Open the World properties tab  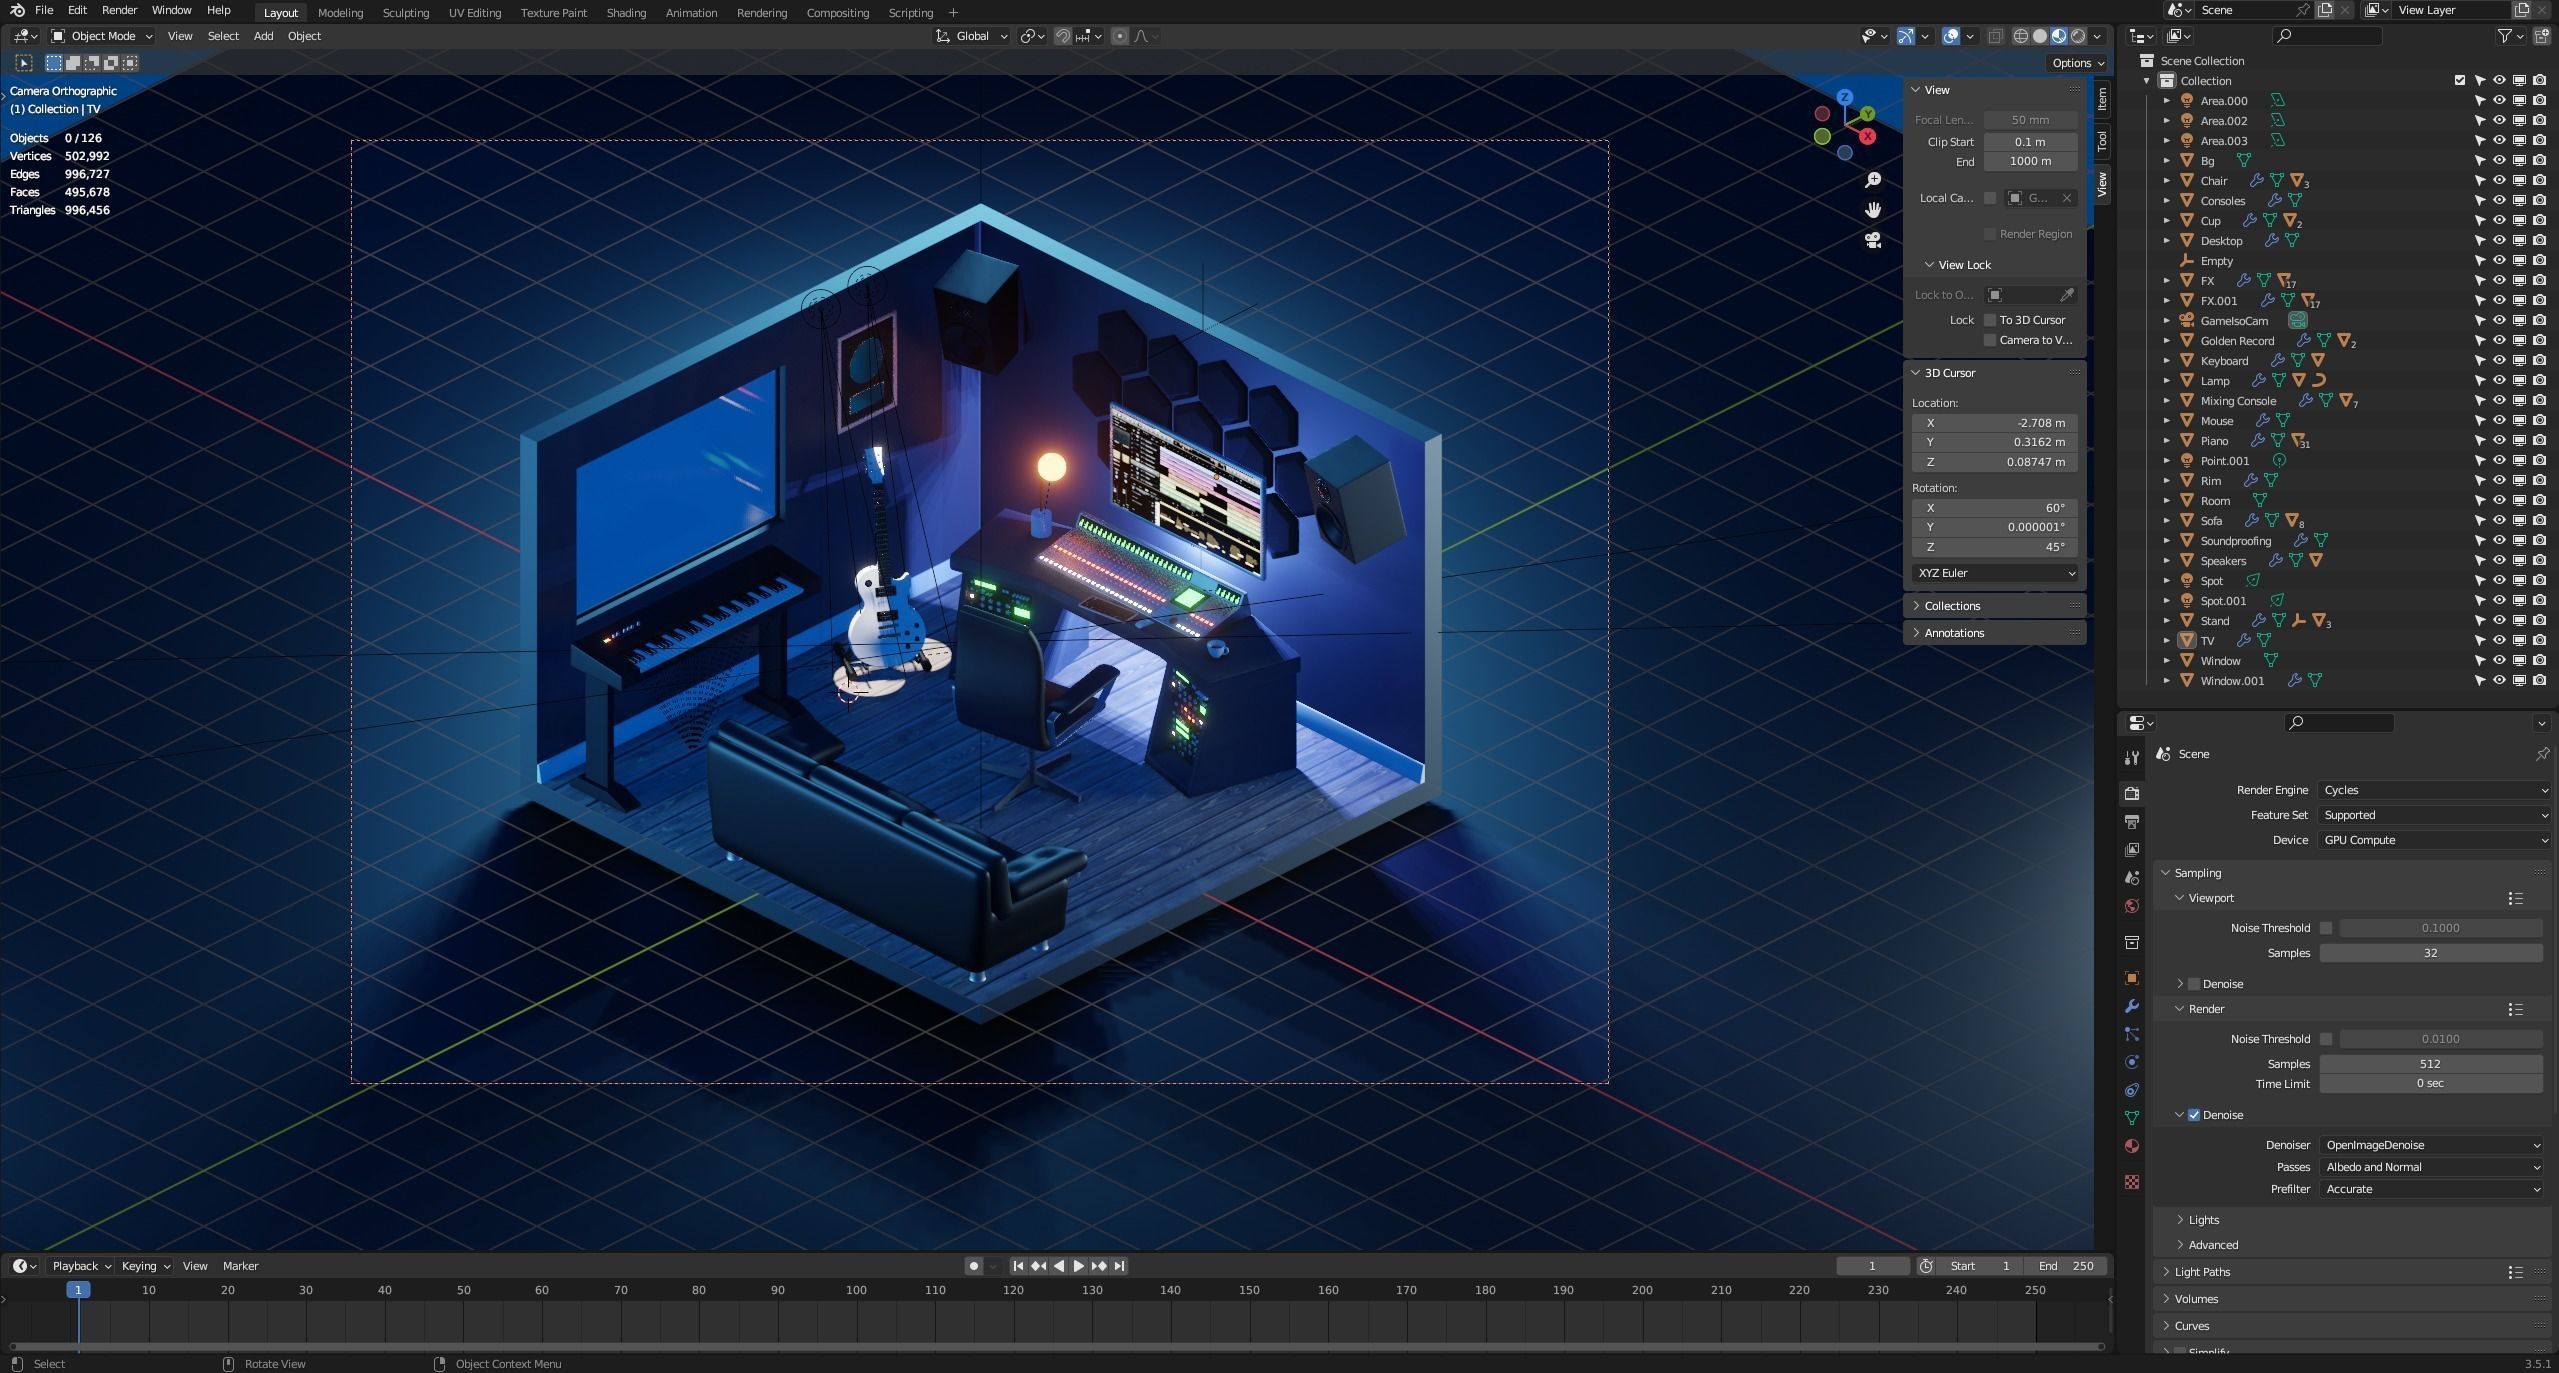[x=2131, y=906]
